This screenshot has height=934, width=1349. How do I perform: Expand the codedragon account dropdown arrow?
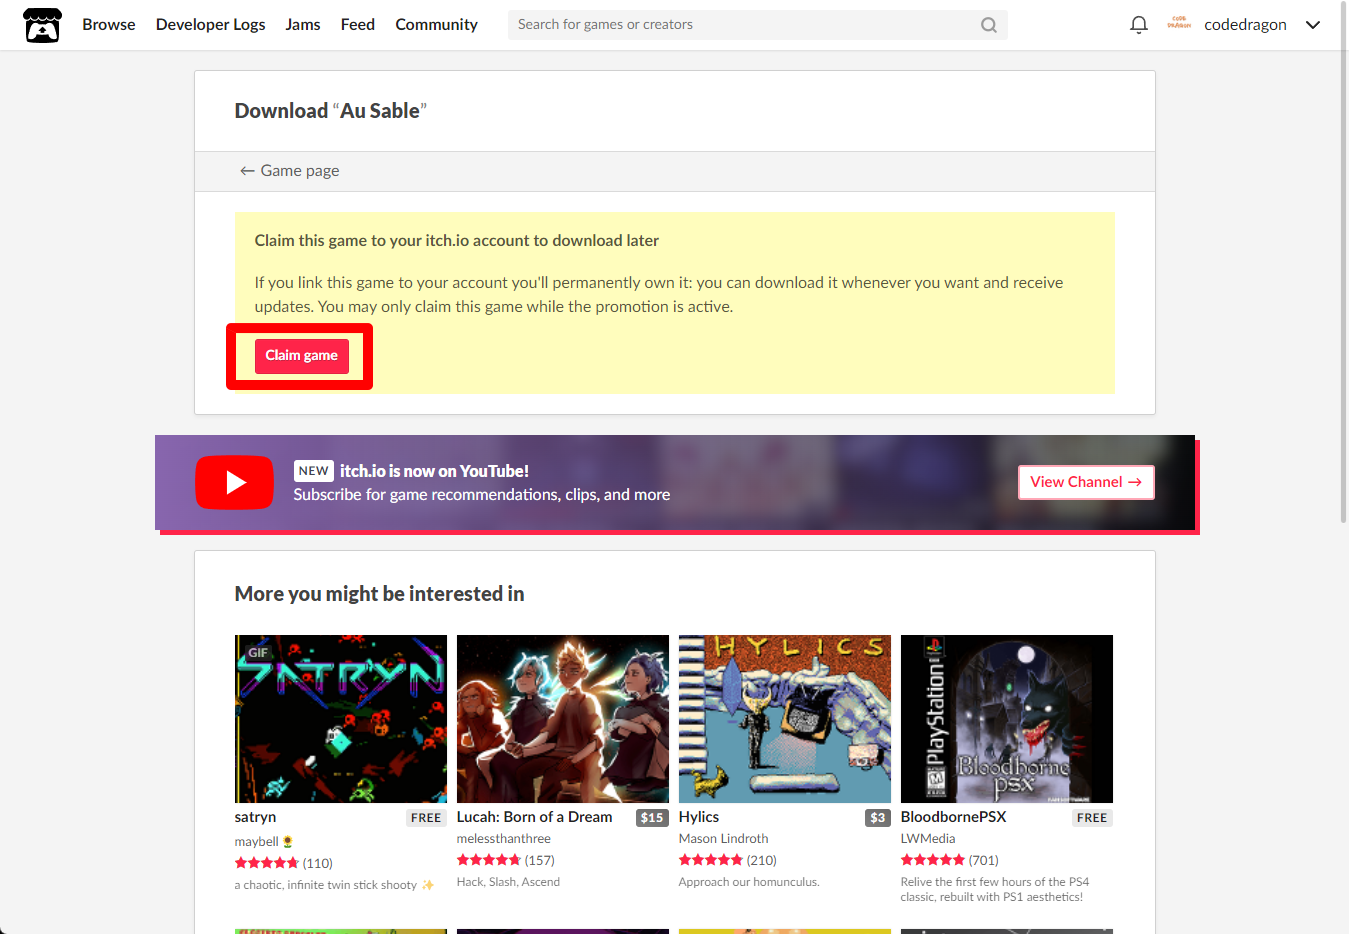[x=1313, y=25]
